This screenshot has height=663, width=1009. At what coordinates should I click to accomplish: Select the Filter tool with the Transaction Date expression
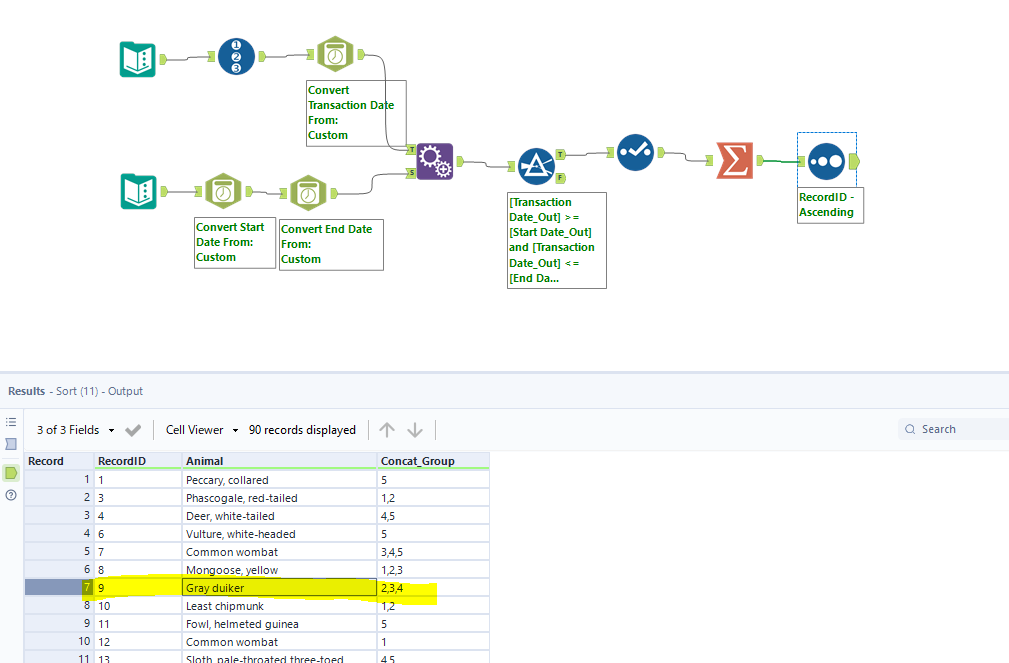point(538,166)
